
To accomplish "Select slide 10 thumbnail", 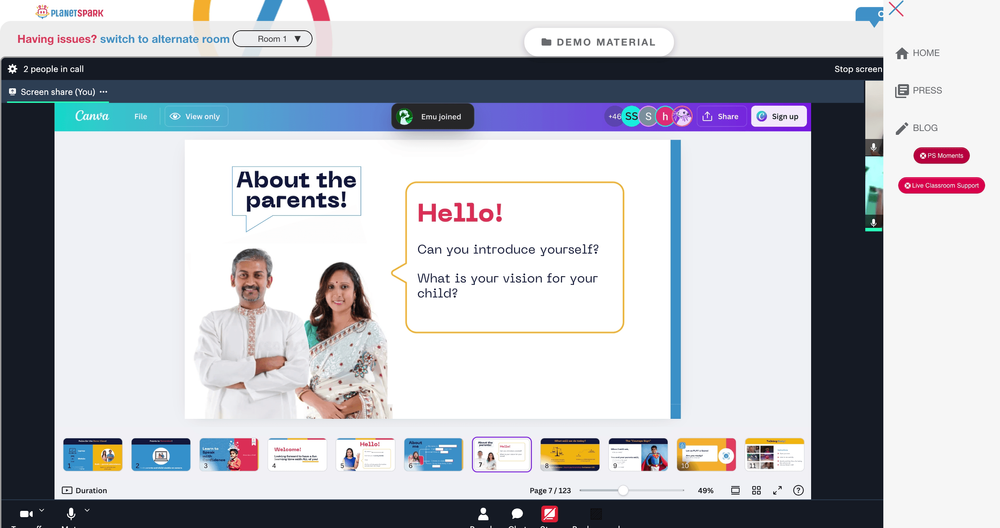I will coord(707,455).
